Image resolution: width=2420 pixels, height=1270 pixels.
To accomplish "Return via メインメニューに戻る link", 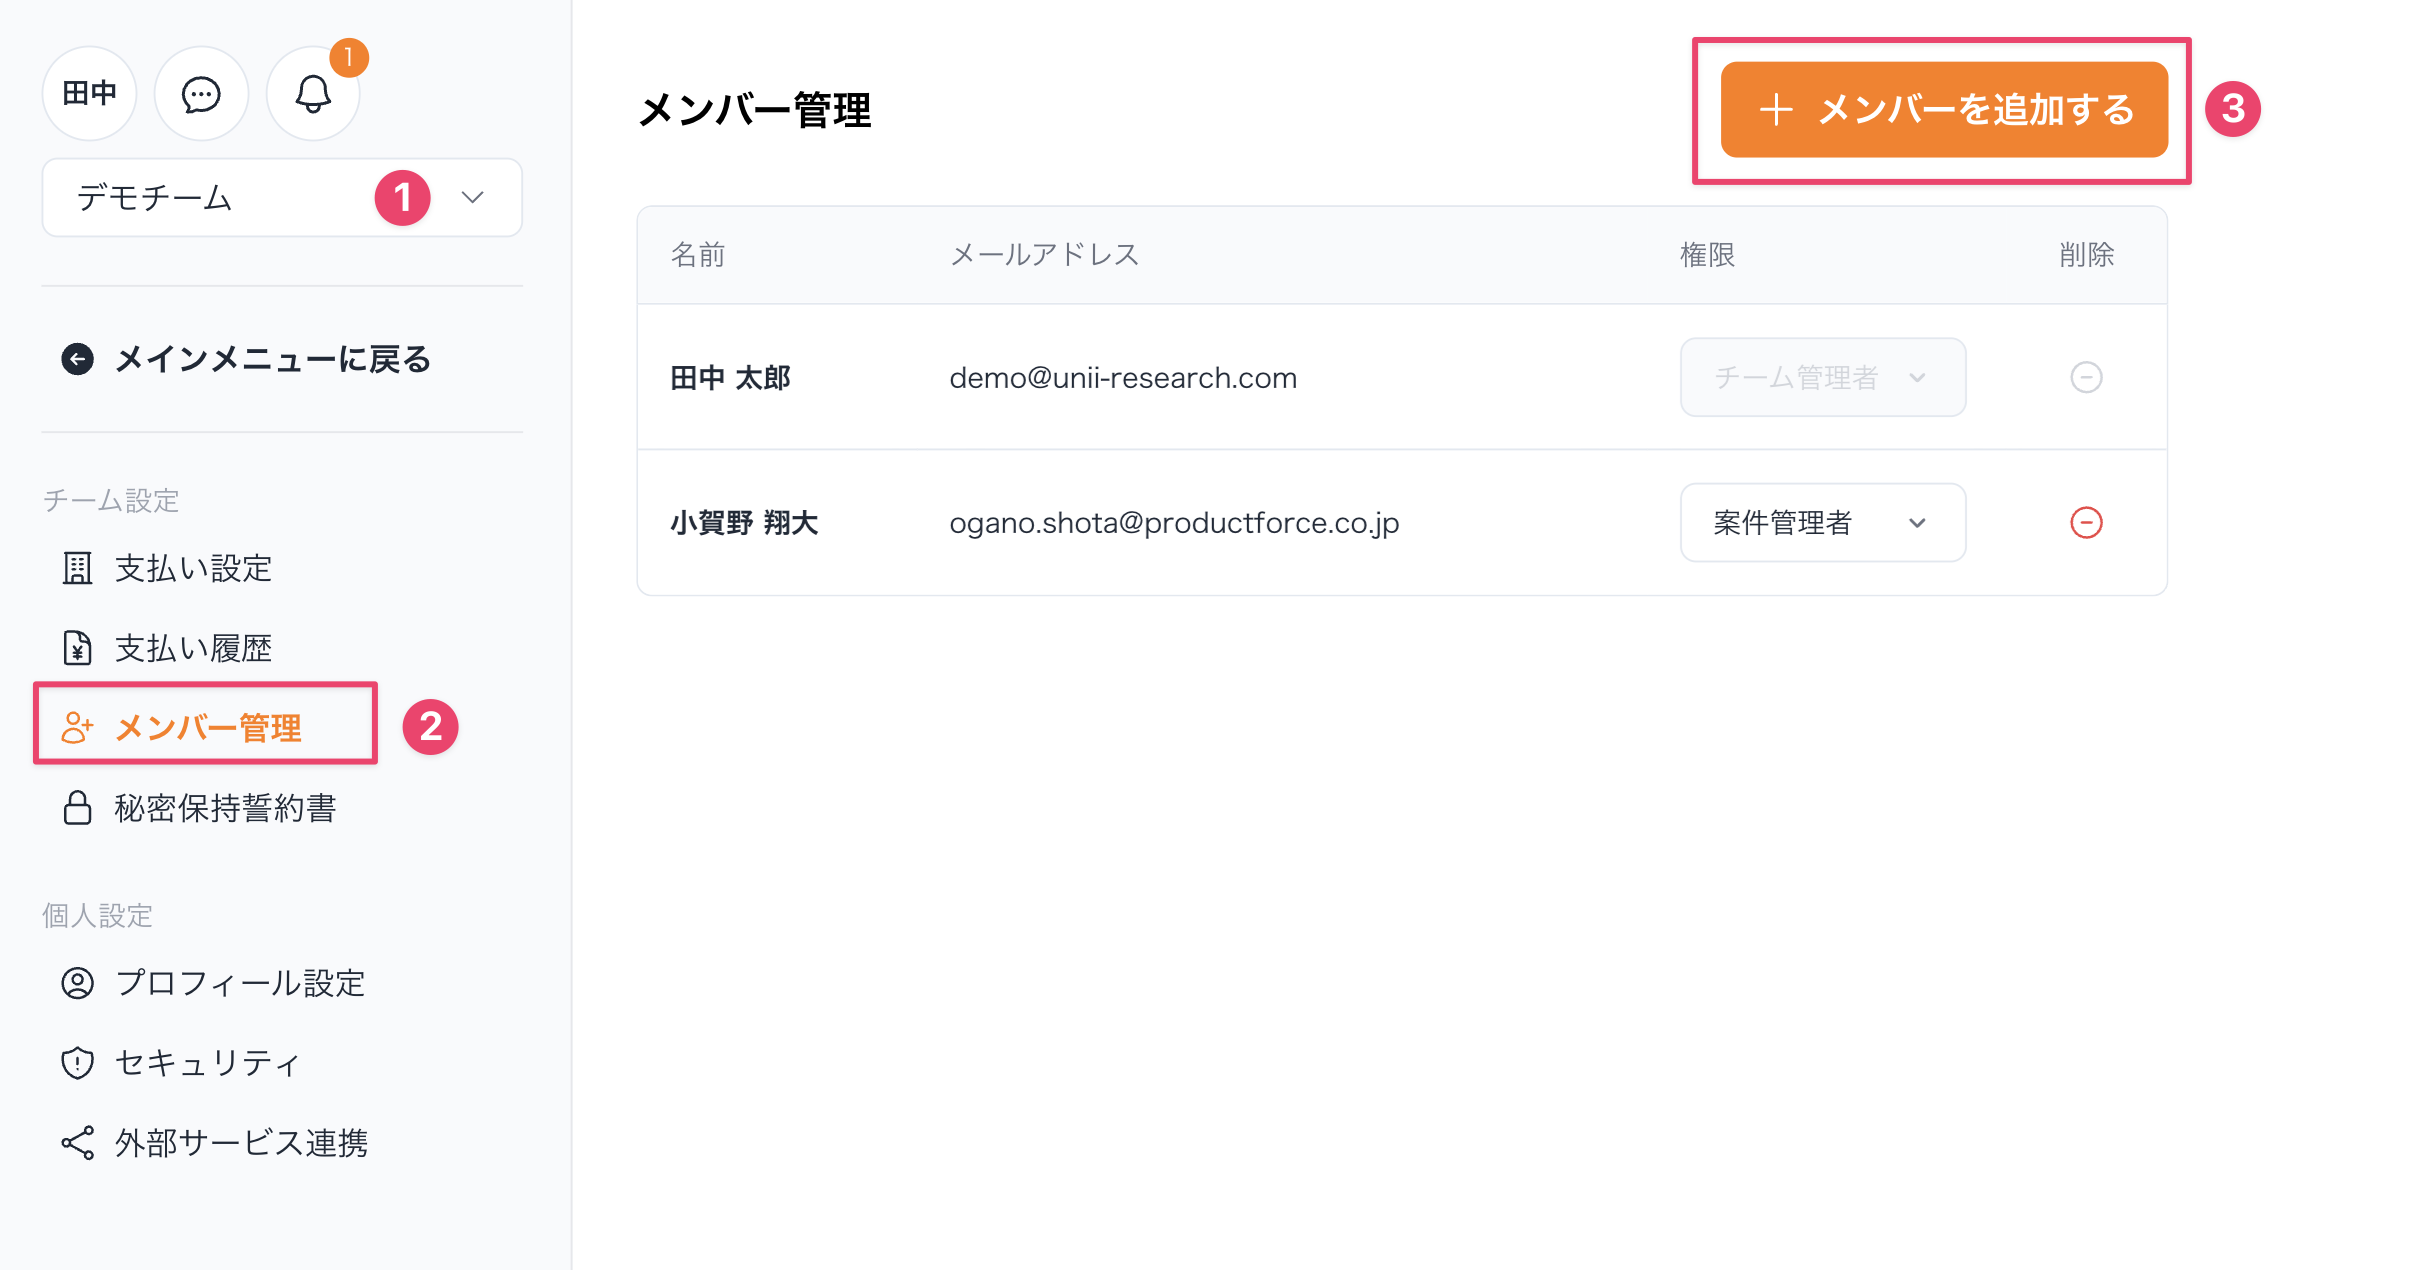I will pyautogui.click(x=272, y=359).
